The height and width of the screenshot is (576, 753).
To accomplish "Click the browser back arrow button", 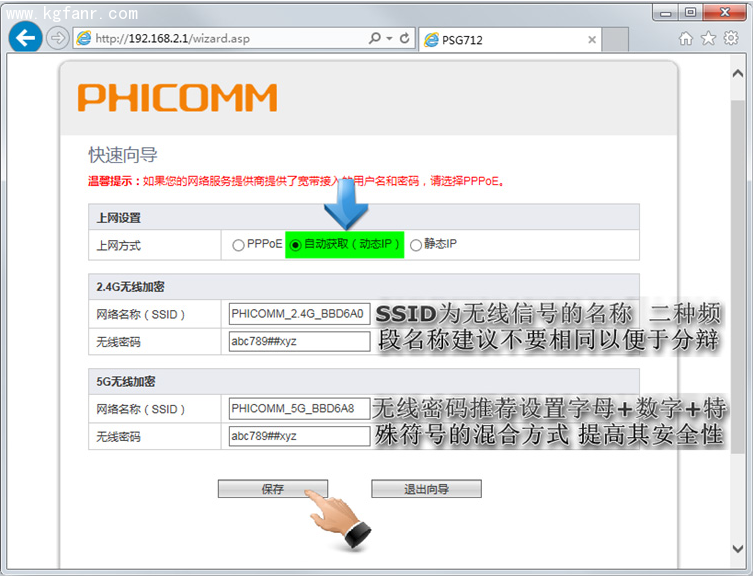I will (x=24, y=38).
